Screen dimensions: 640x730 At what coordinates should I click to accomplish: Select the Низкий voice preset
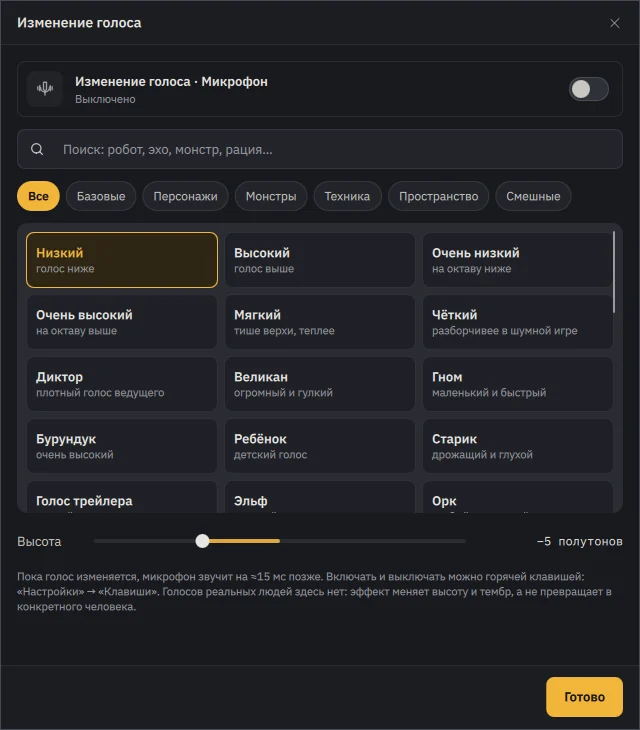pyautogui.click(x=122, y=260)
